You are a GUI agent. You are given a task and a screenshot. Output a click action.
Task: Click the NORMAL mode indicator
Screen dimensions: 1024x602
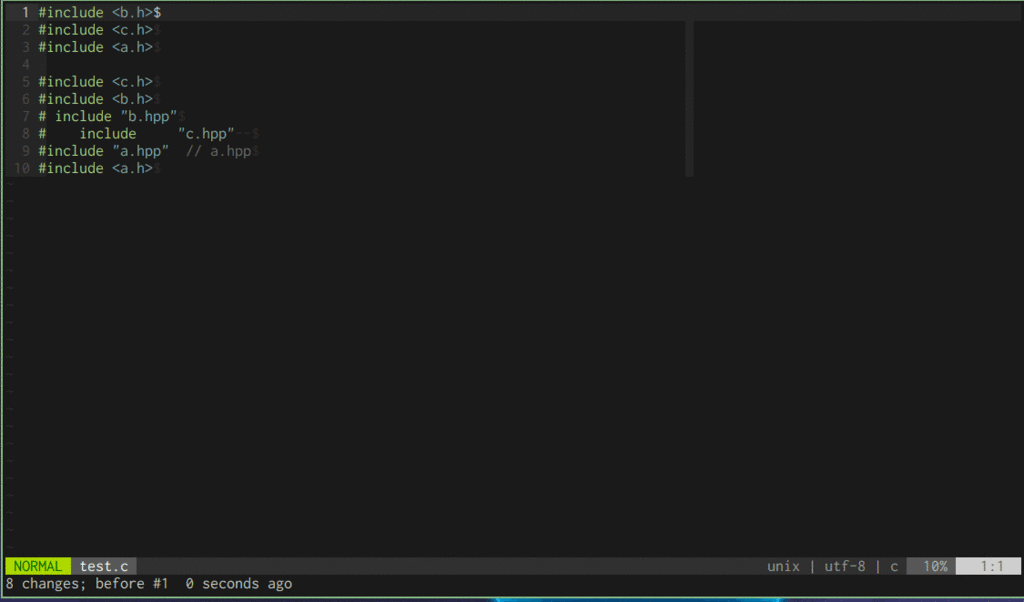point(37,565)
